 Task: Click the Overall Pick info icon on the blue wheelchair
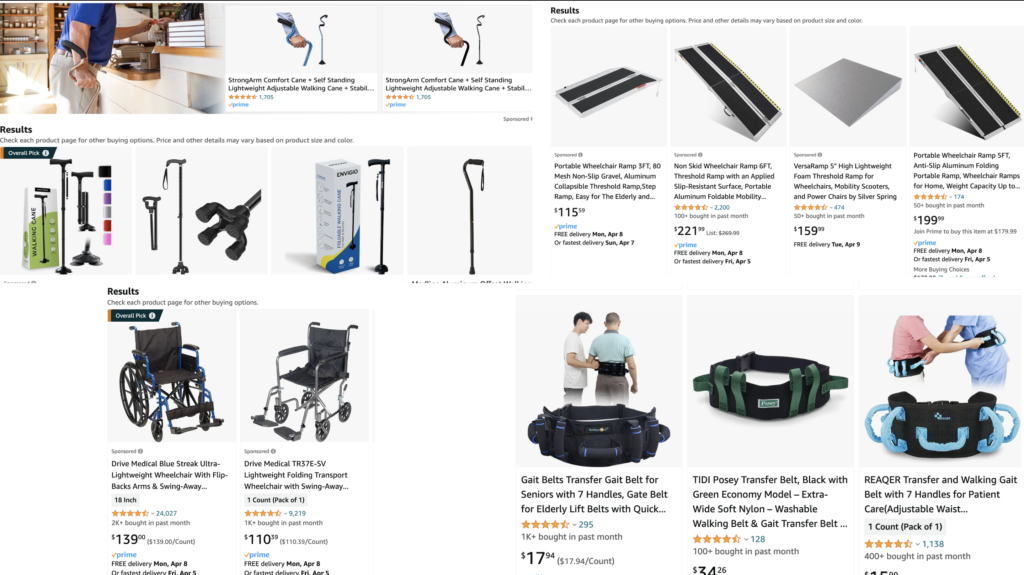pyautogui.click(x=152, y=316)
